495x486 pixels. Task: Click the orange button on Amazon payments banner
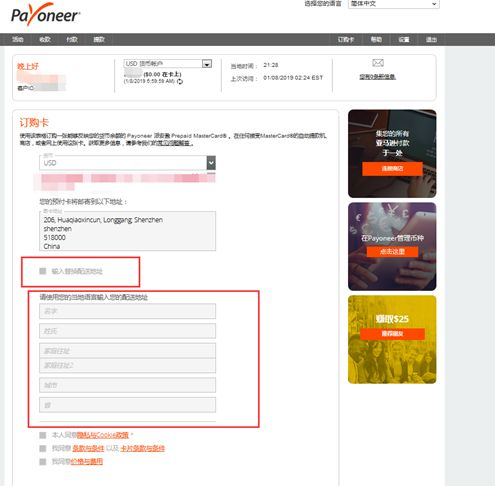(x=392, y=169)
